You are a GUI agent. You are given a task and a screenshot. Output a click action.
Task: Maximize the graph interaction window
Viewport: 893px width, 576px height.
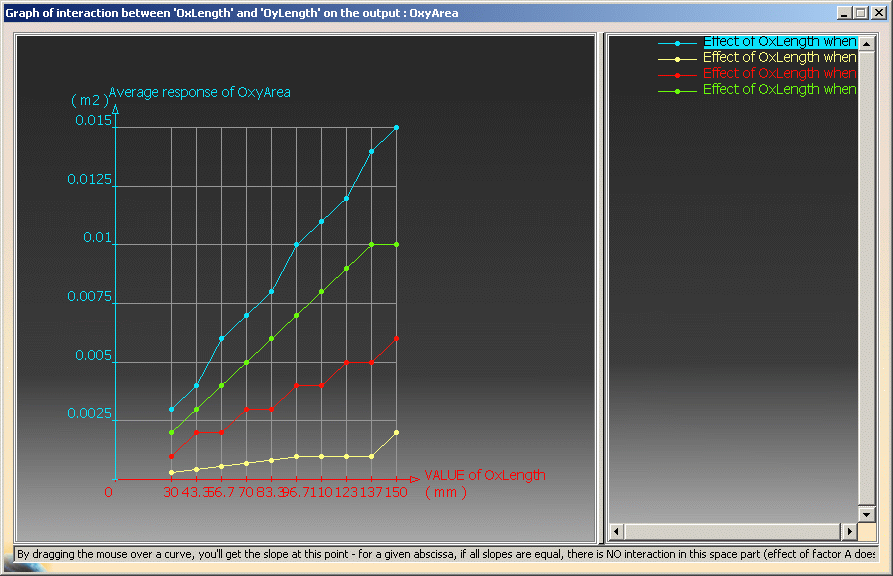(861, 14)
